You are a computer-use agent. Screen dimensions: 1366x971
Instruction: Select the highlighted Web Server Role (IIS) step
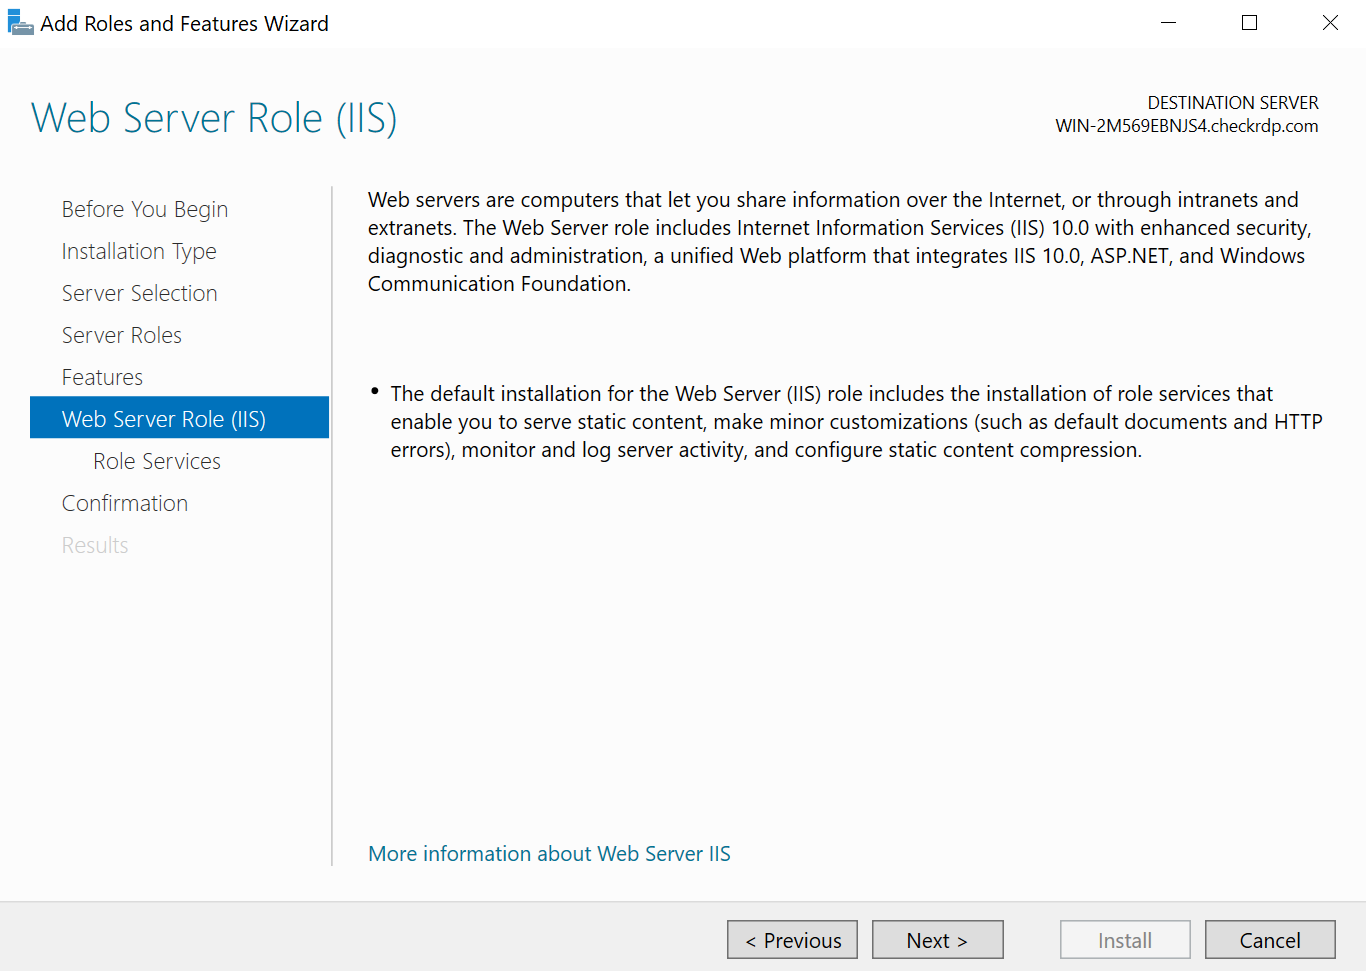point(164,419)
